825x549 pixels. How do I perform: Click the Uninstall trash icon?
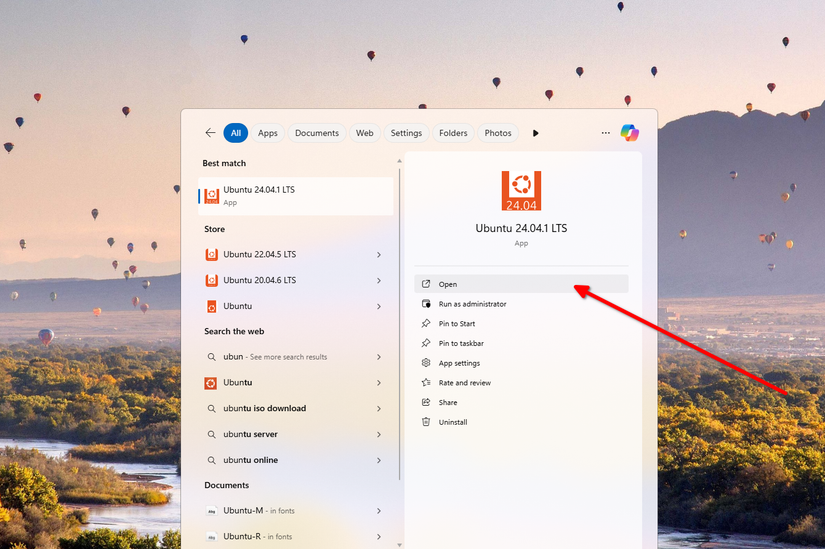(426, 422)
